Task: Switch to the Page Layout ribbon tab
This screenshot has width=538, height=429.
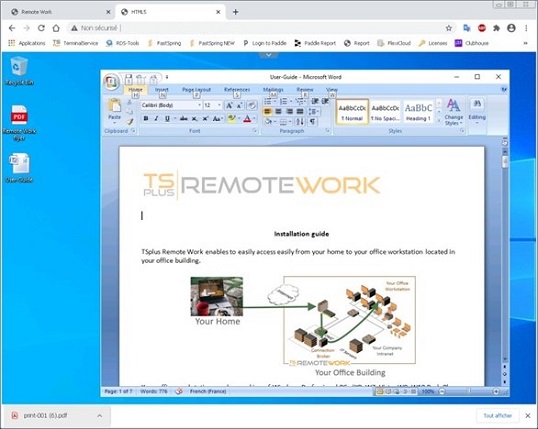Action: pos(196,90)
